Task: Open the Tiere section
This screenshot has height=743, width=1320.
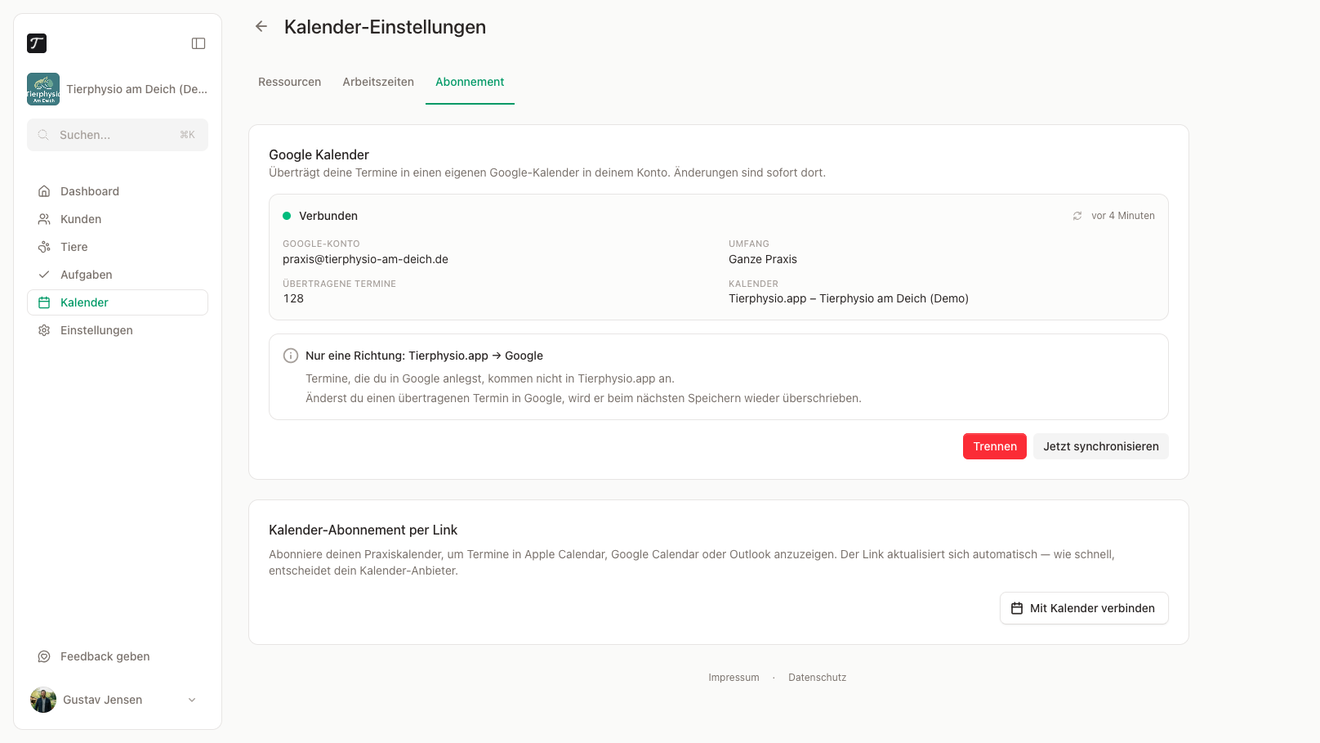Action: (117, 247)
